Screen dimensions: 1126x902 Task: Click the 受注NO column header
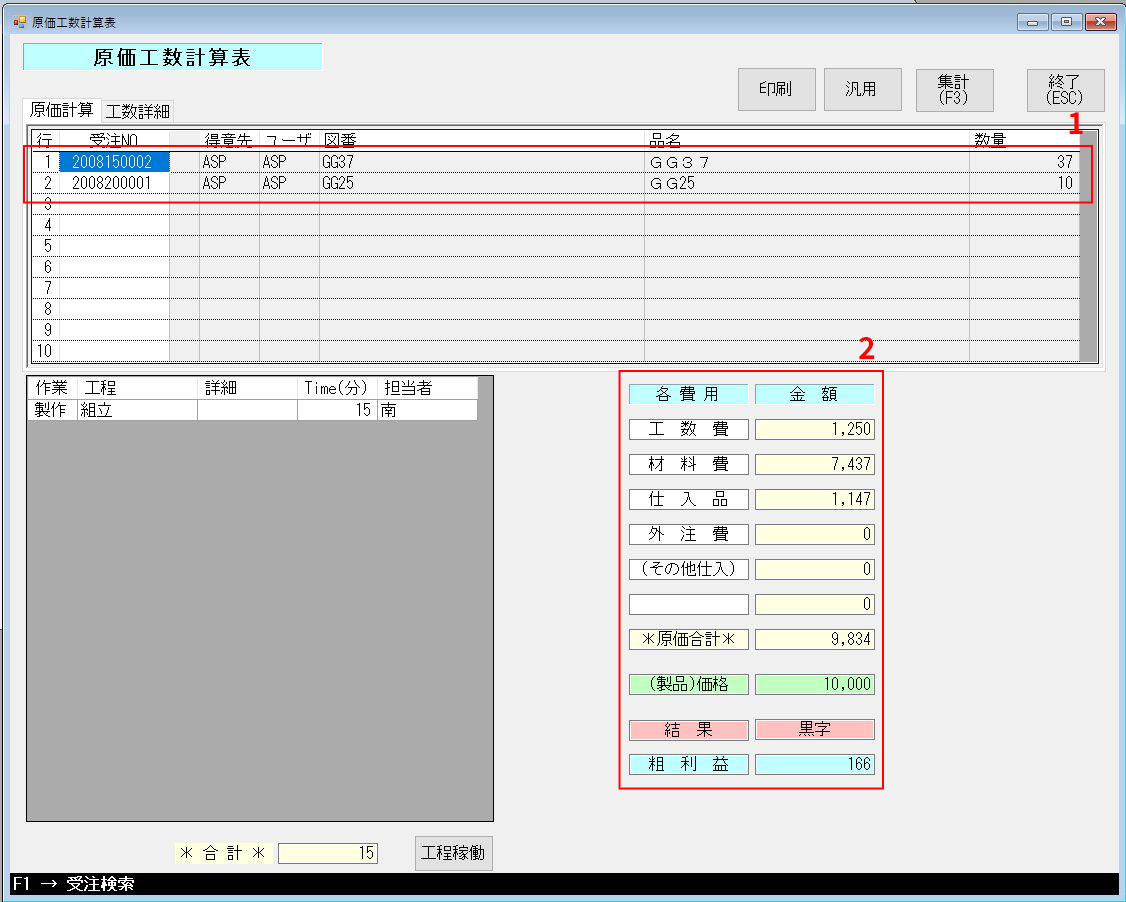(114, 140)
